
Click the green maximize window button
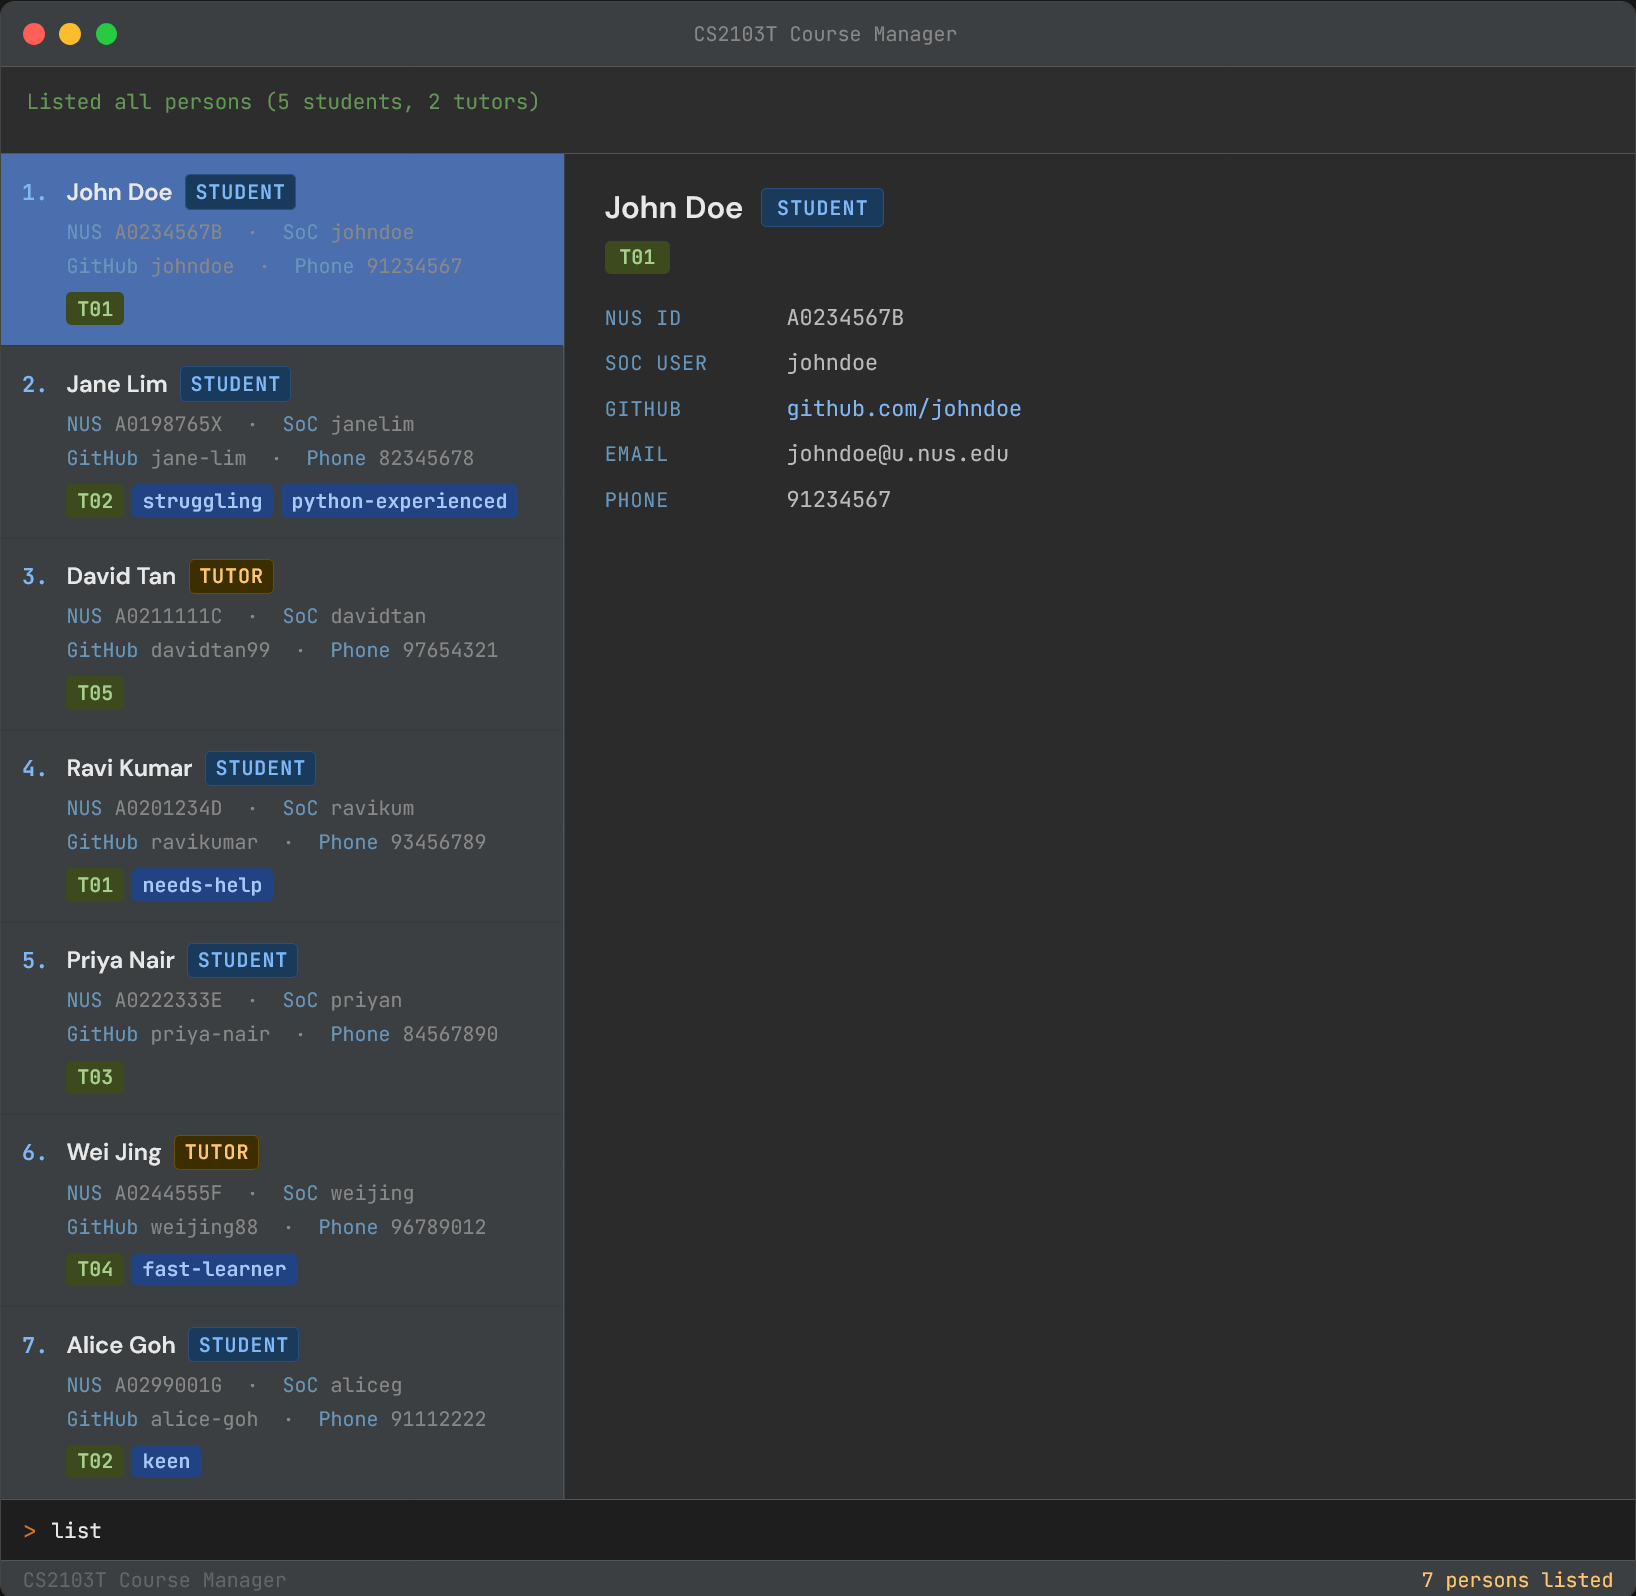point(106,34)
